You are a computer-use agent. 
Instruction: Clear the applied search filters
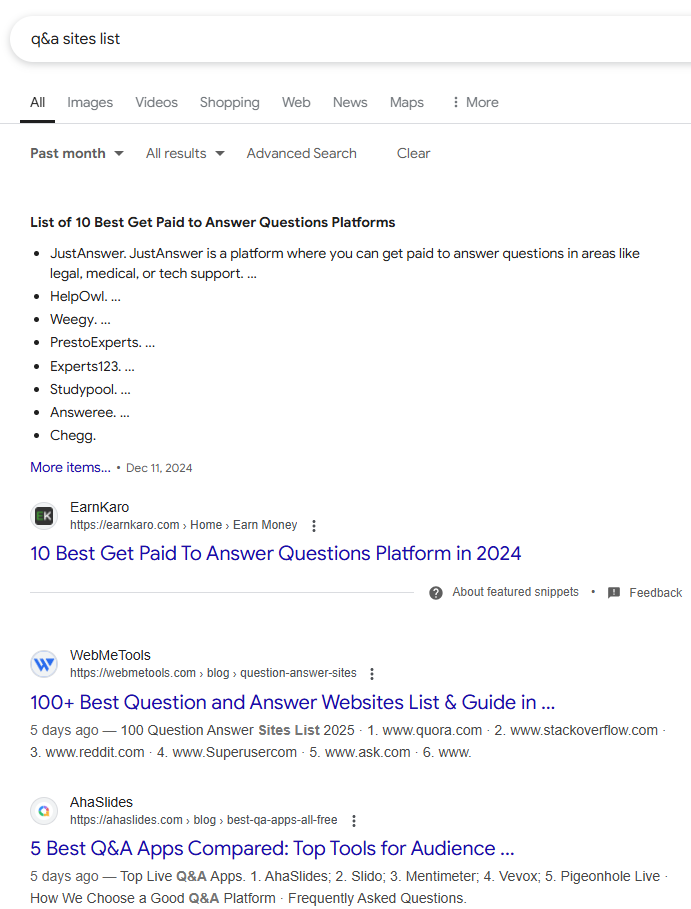pyautogui.click(x=413, y=153)
